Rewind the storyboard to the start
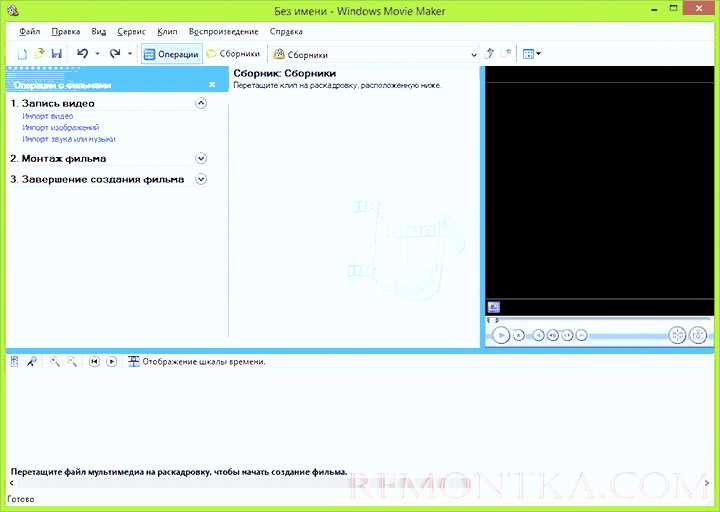Viewport: 720px width, 512px height. pyautogui.click(x=94, y=362)
